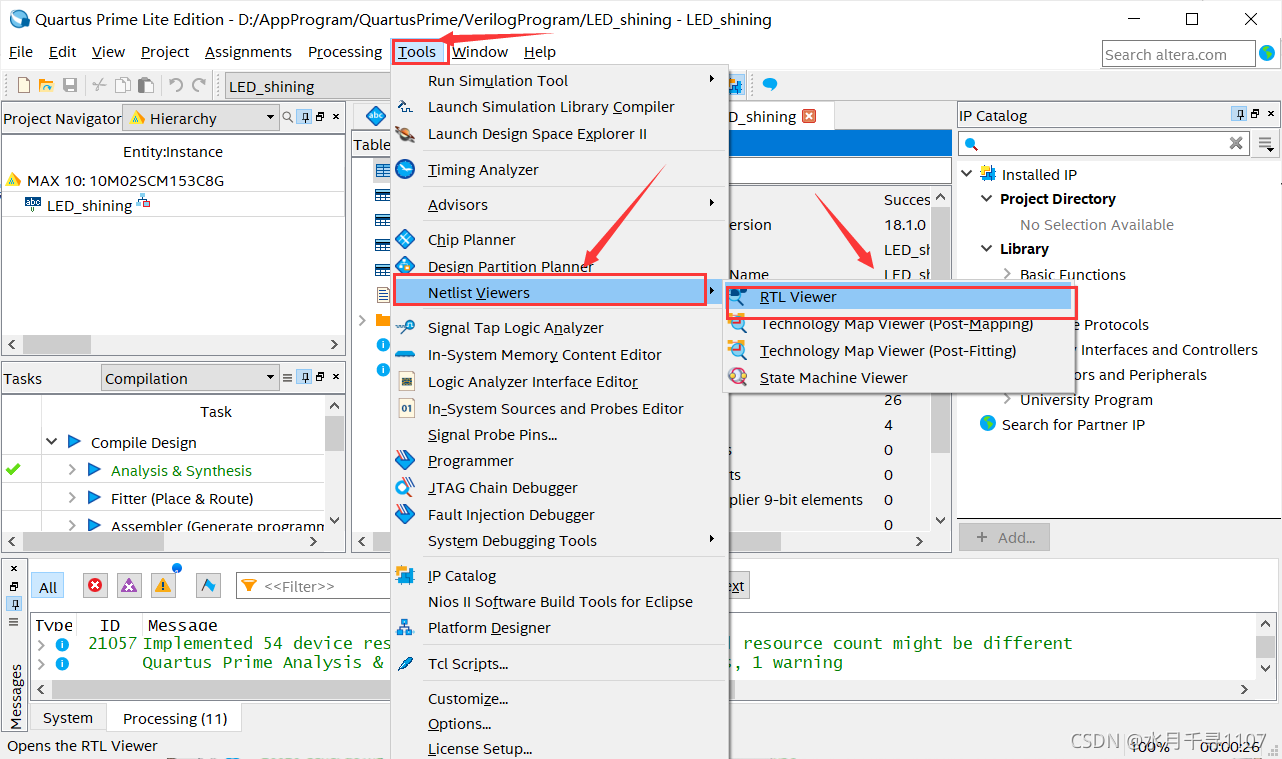Click the search icon in Project Navigator header
Image resolution: width=1282 pixels, height=759 pixels.
pos(288,117)
